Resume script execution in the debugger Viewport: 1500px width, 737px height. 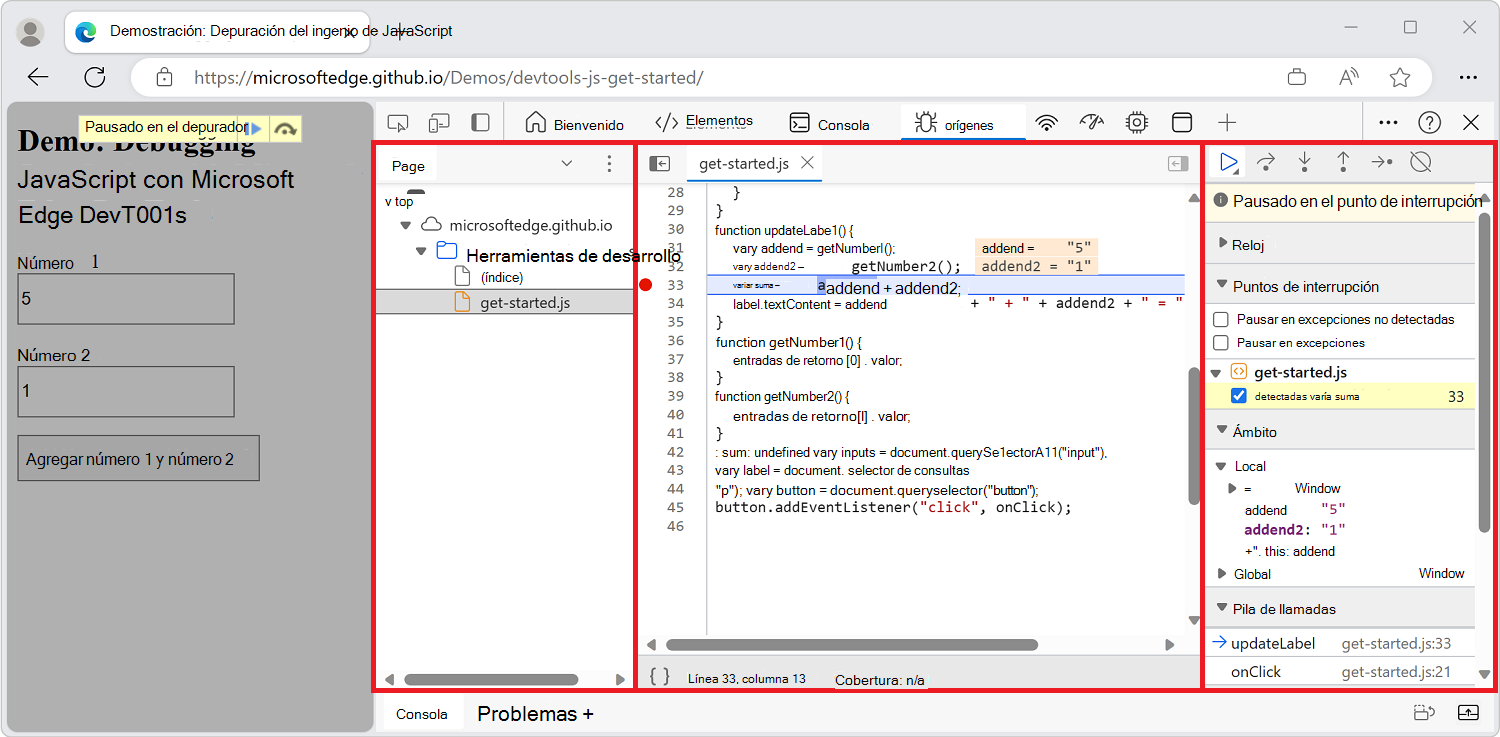pos(1227,161)
